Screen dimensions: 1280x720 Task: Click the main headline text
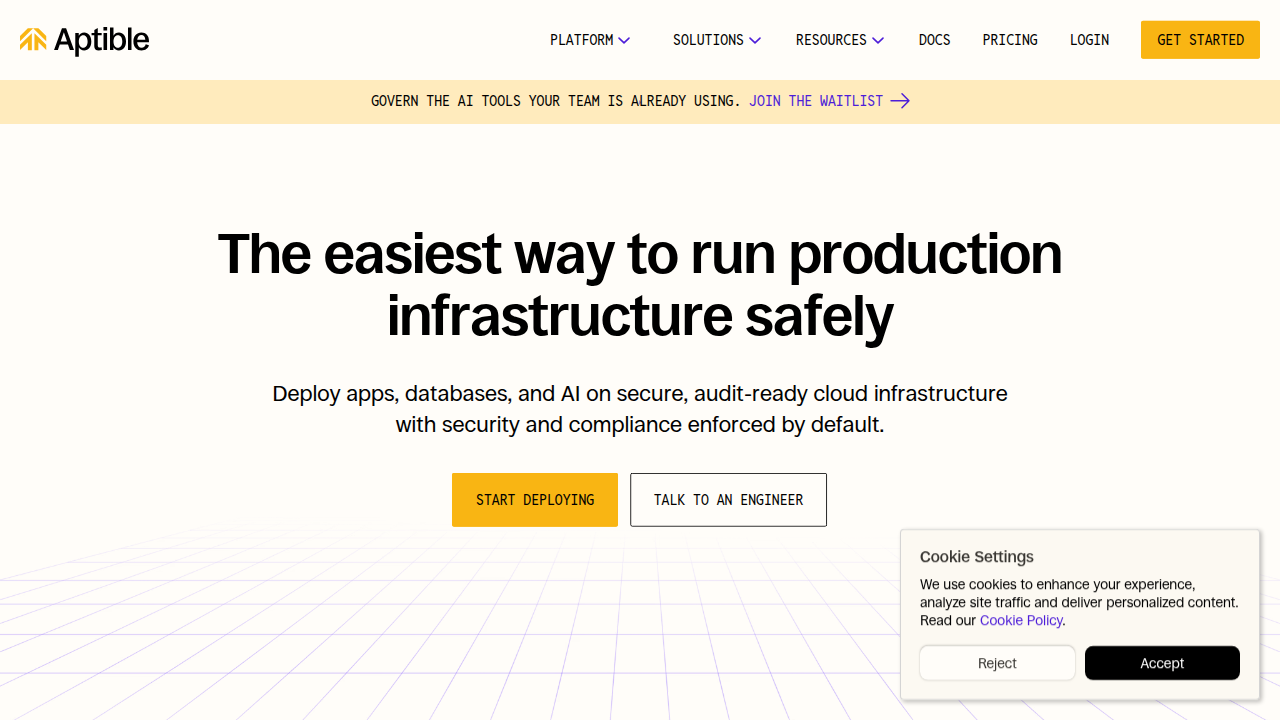tap(640, 285)
